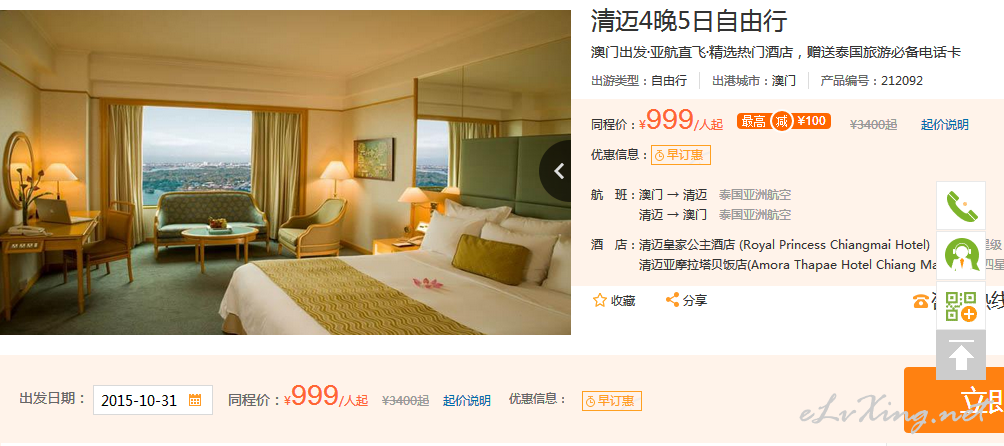Click the orange 立即 booking button
Screen dimensions: 1004x446
(954, 400)
